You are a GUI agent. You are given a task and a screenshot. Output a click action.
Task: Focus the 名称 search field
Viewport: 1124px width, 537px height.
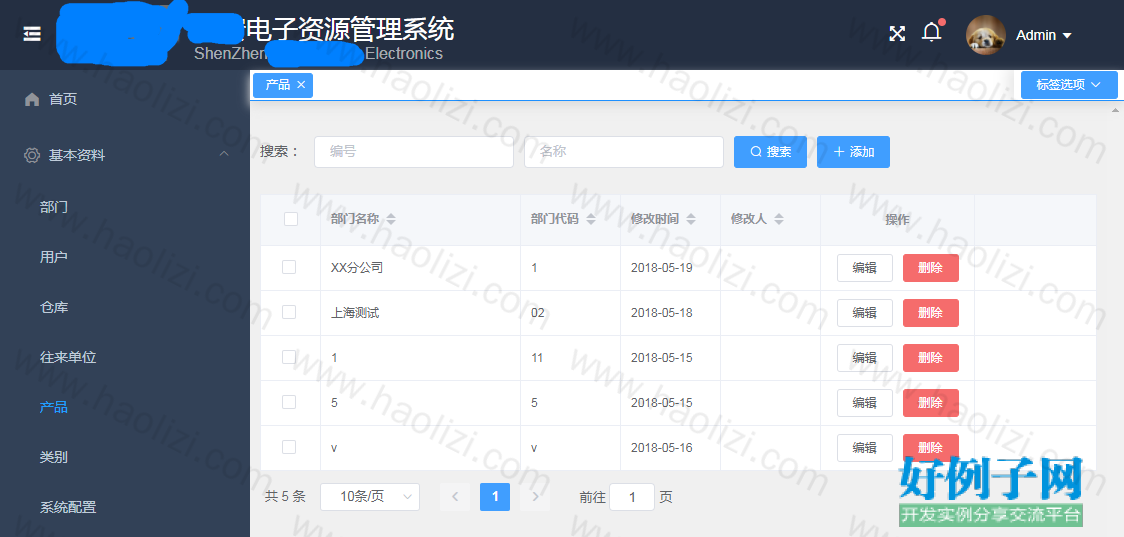pos(624,152)
